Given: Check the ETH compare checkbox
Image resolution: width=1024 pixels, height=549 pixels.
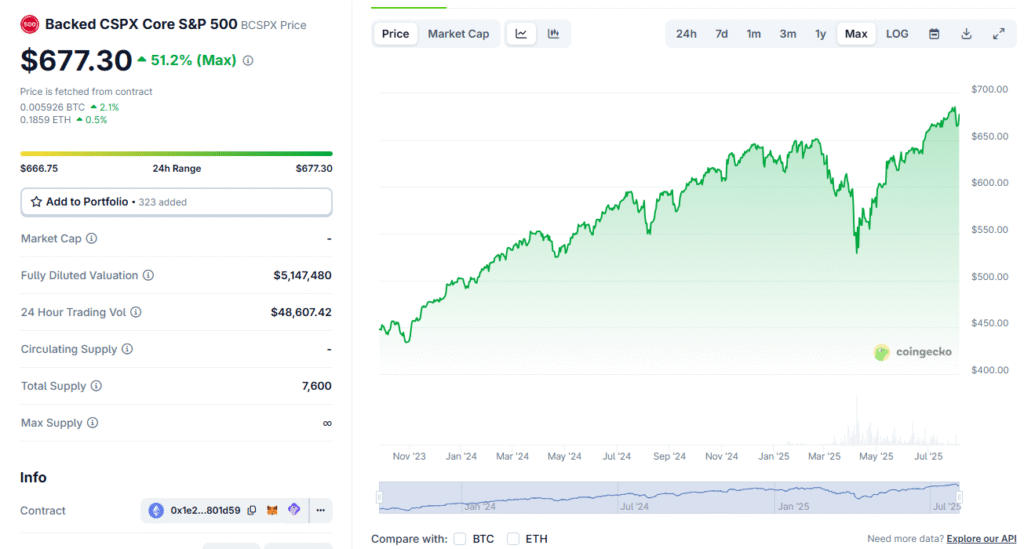Looking at the screenshot, I should 513,539.
